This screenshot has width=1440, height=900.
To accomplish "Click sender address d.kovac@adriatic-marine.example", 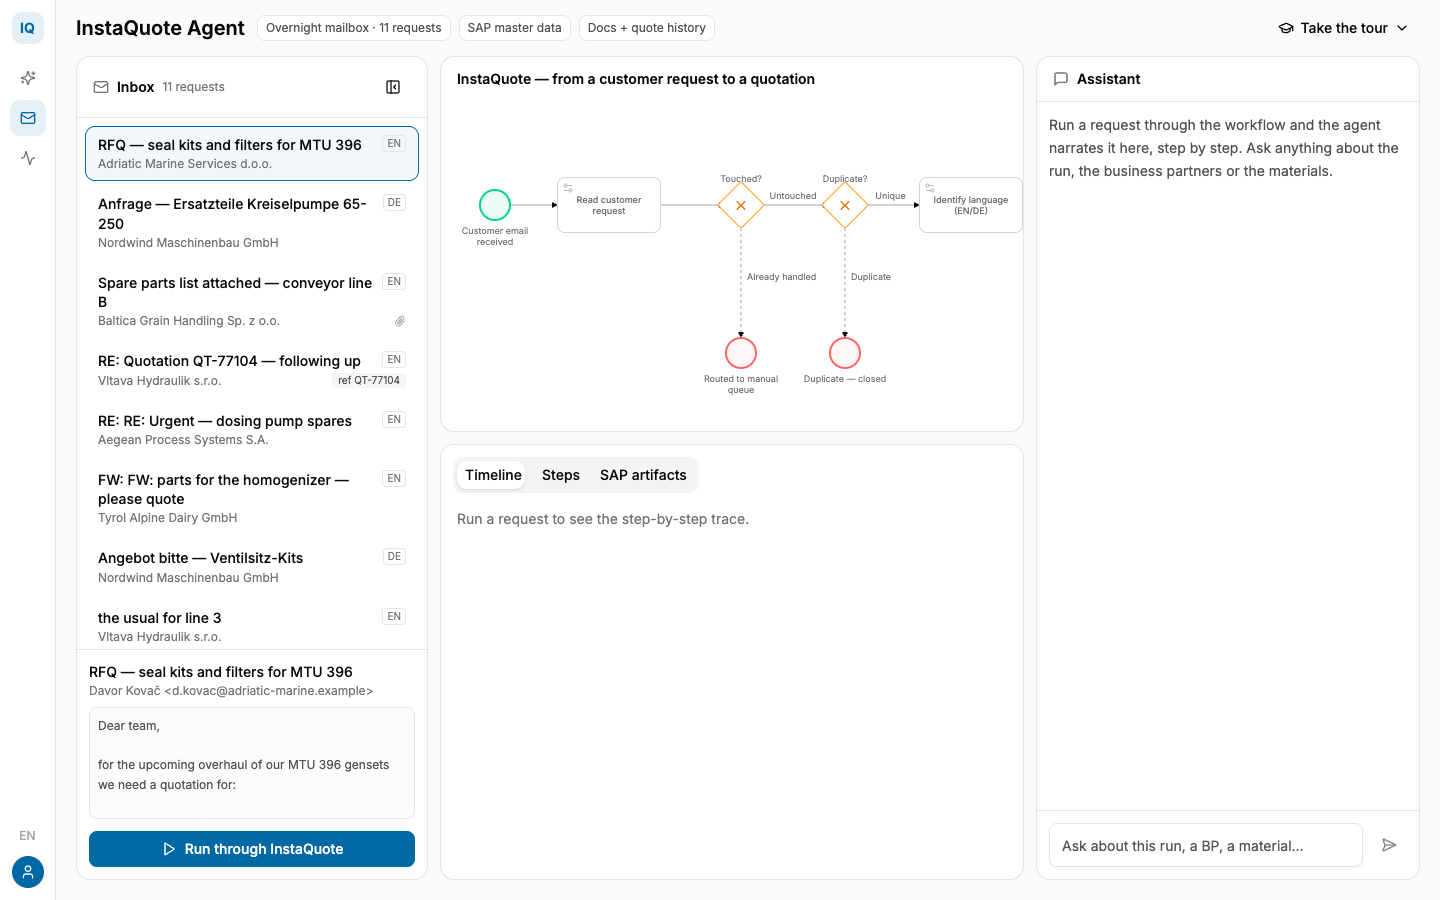I will [269, 691].
